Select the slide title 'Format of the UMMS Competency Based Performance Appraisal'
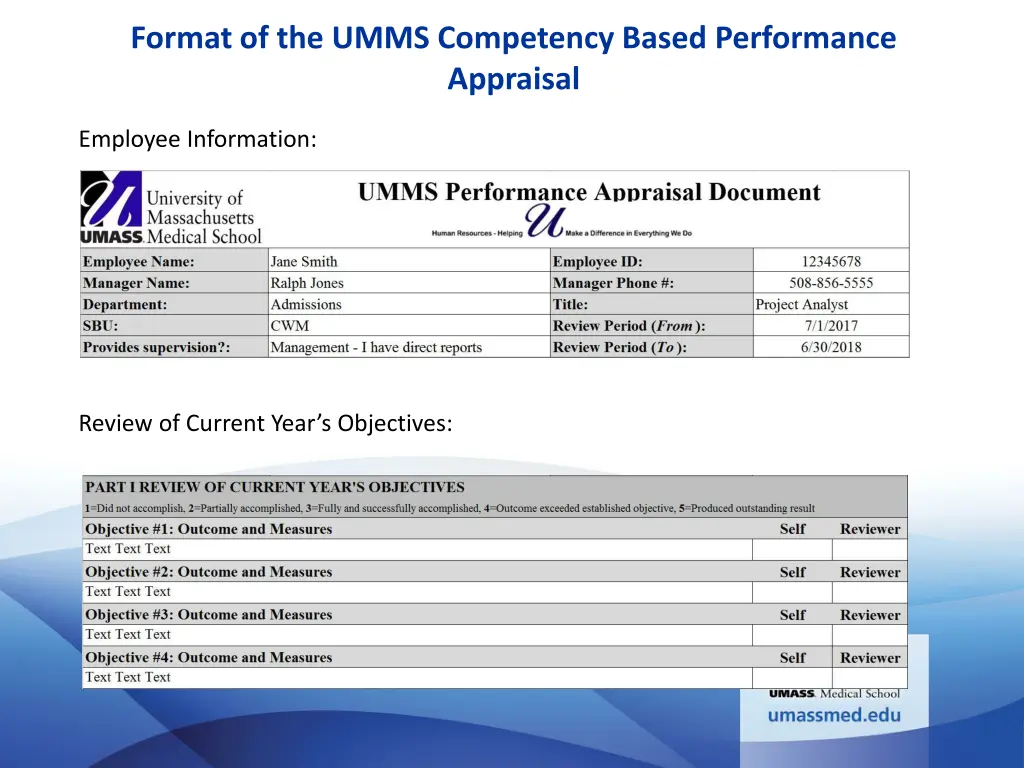Image resolution: width=1024 pixels, height=768 pixels. (513, 57)
